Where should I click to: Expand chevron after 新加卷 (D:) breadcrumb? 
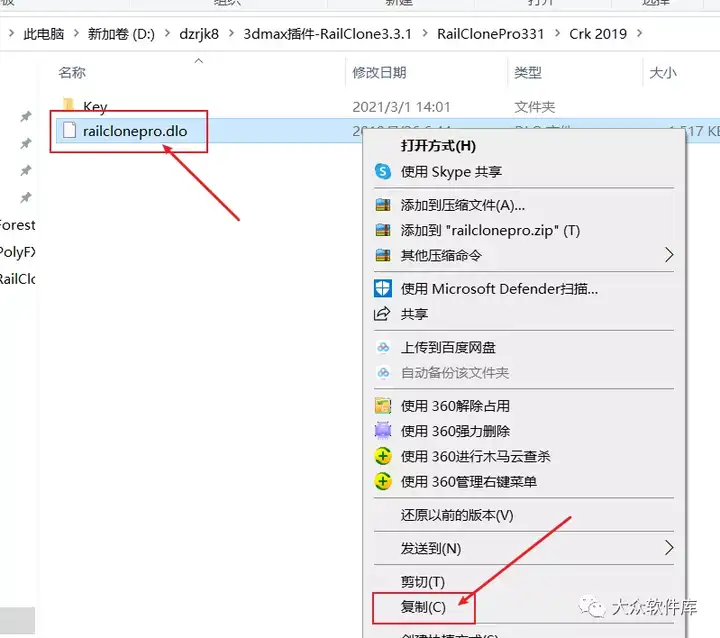tap(167, 34)
